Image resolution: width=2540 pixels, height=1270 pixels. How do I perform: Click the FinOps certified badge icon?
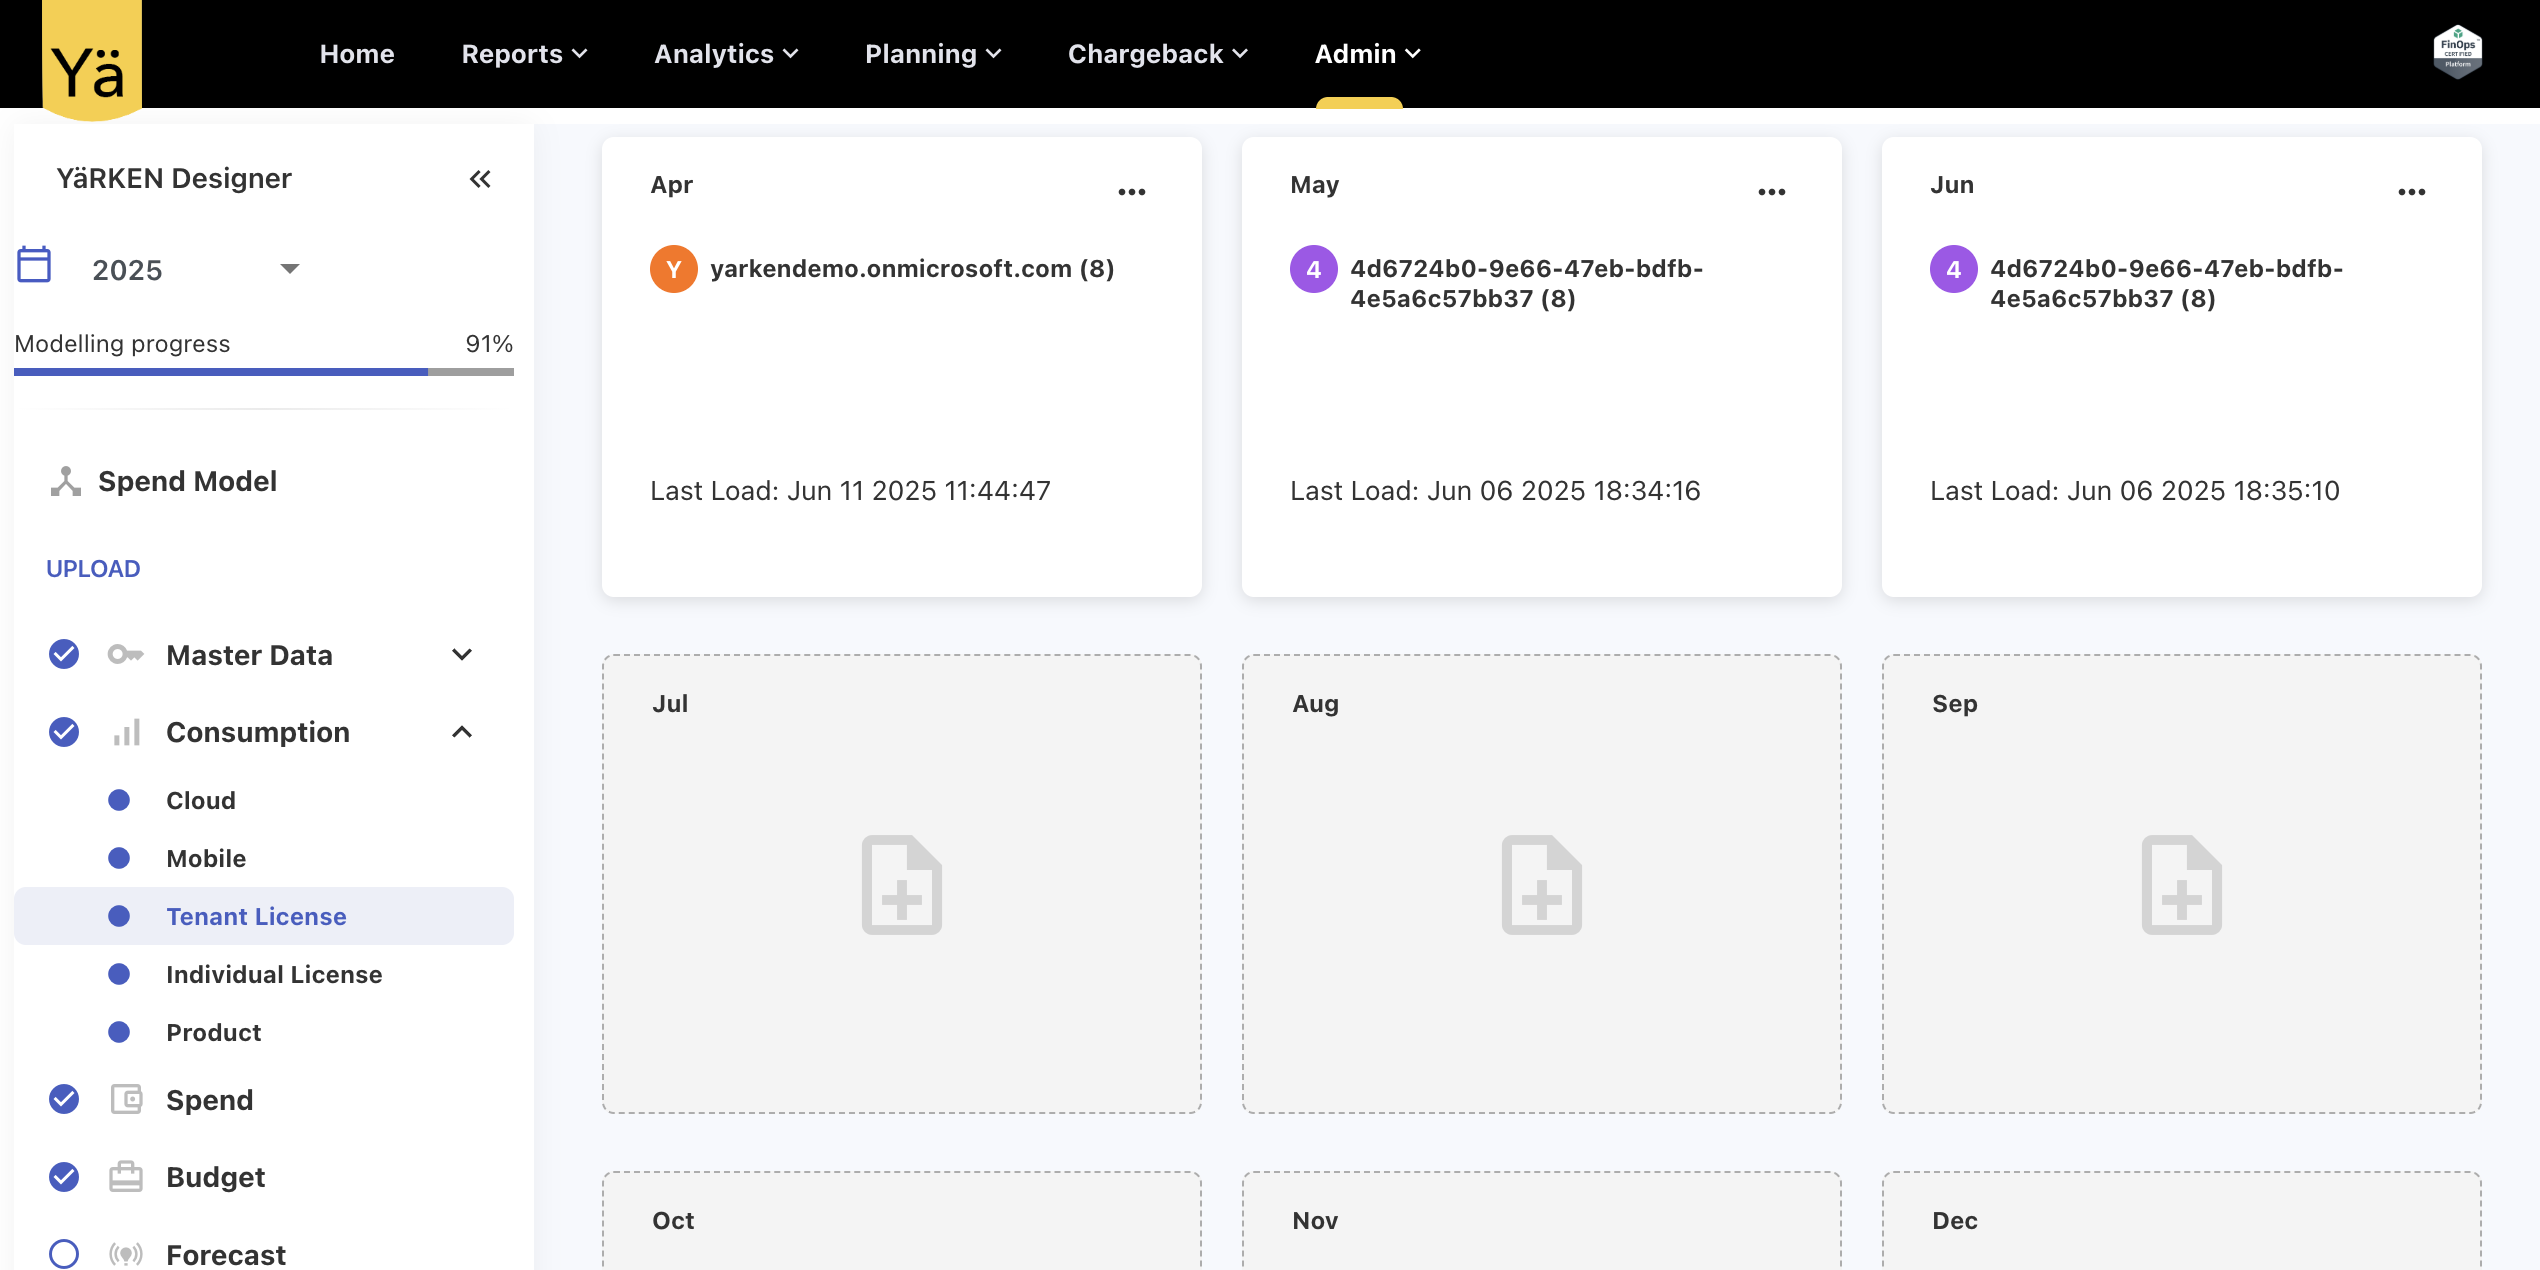click(2457, 51)
